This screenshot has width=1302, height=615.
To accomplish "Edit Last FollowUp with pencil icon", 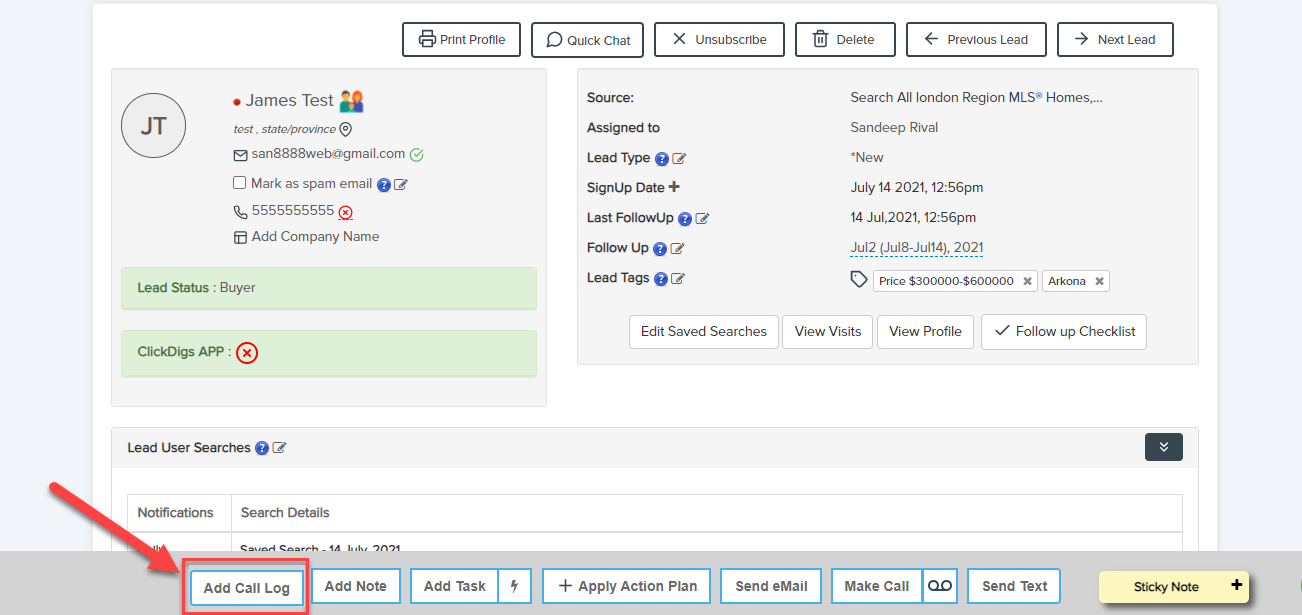I will coord(702,218).
